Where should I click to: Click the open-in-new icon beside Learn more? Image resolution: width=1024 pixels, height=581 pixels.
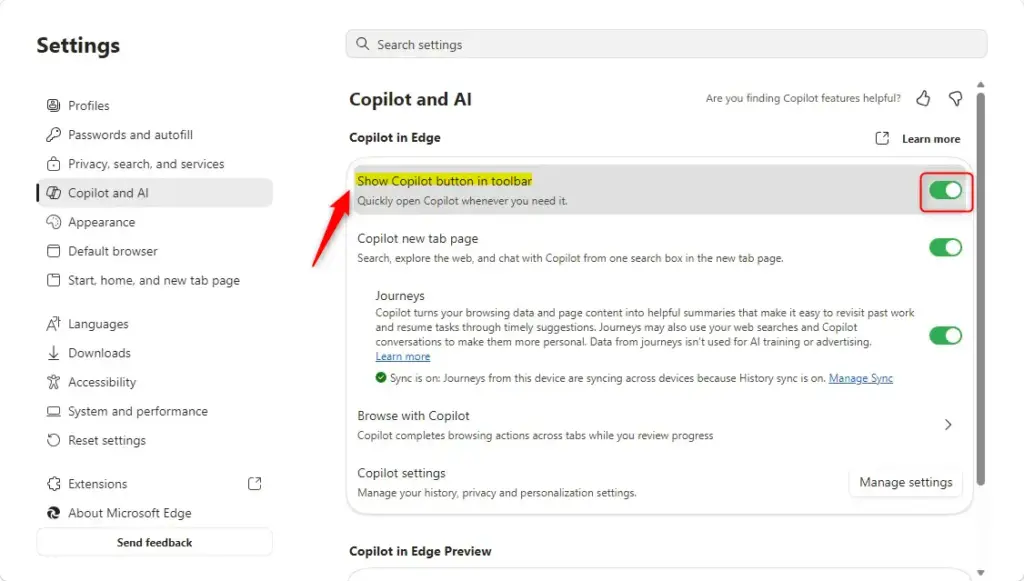click(x=882, y=138)
